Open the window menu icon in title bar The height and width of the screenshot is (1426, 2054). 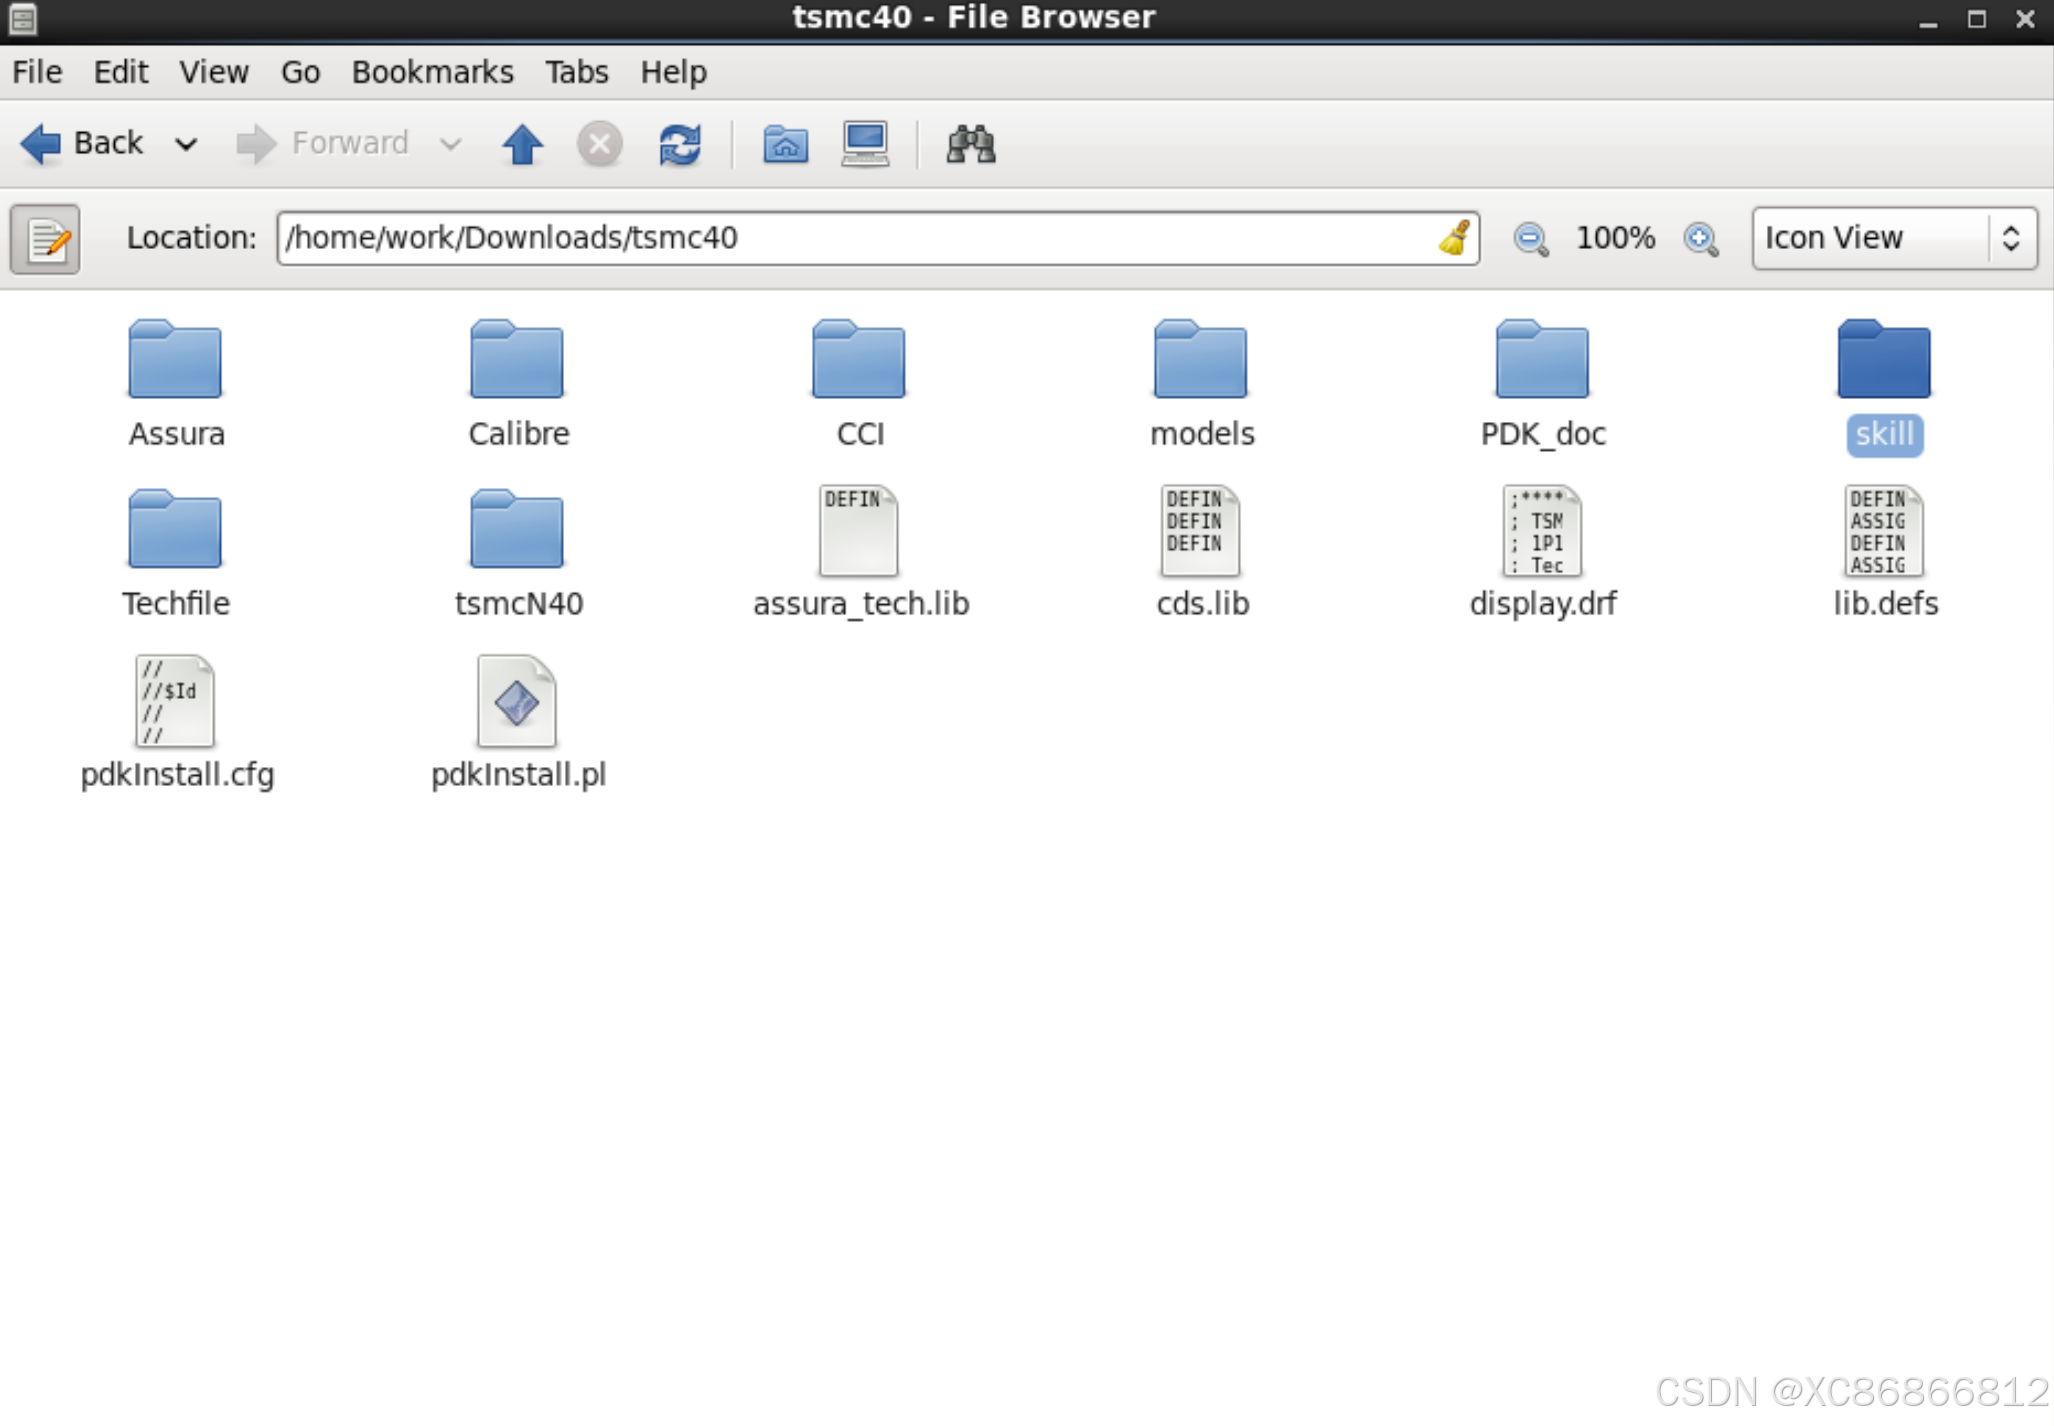tap(22, 18)
